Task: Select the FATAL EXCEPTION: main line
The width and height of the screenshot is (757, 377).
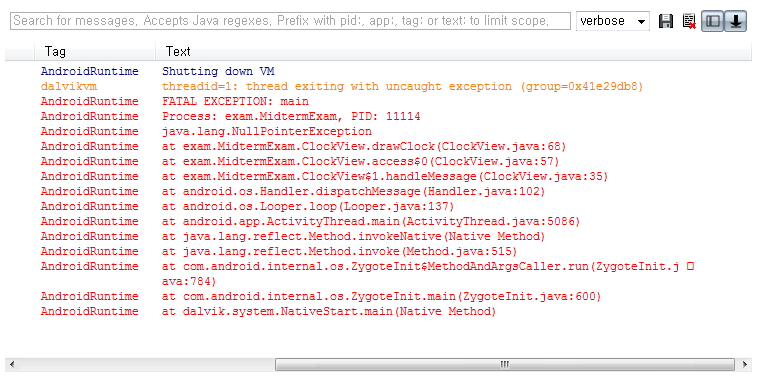Action: tap(378, 101)
